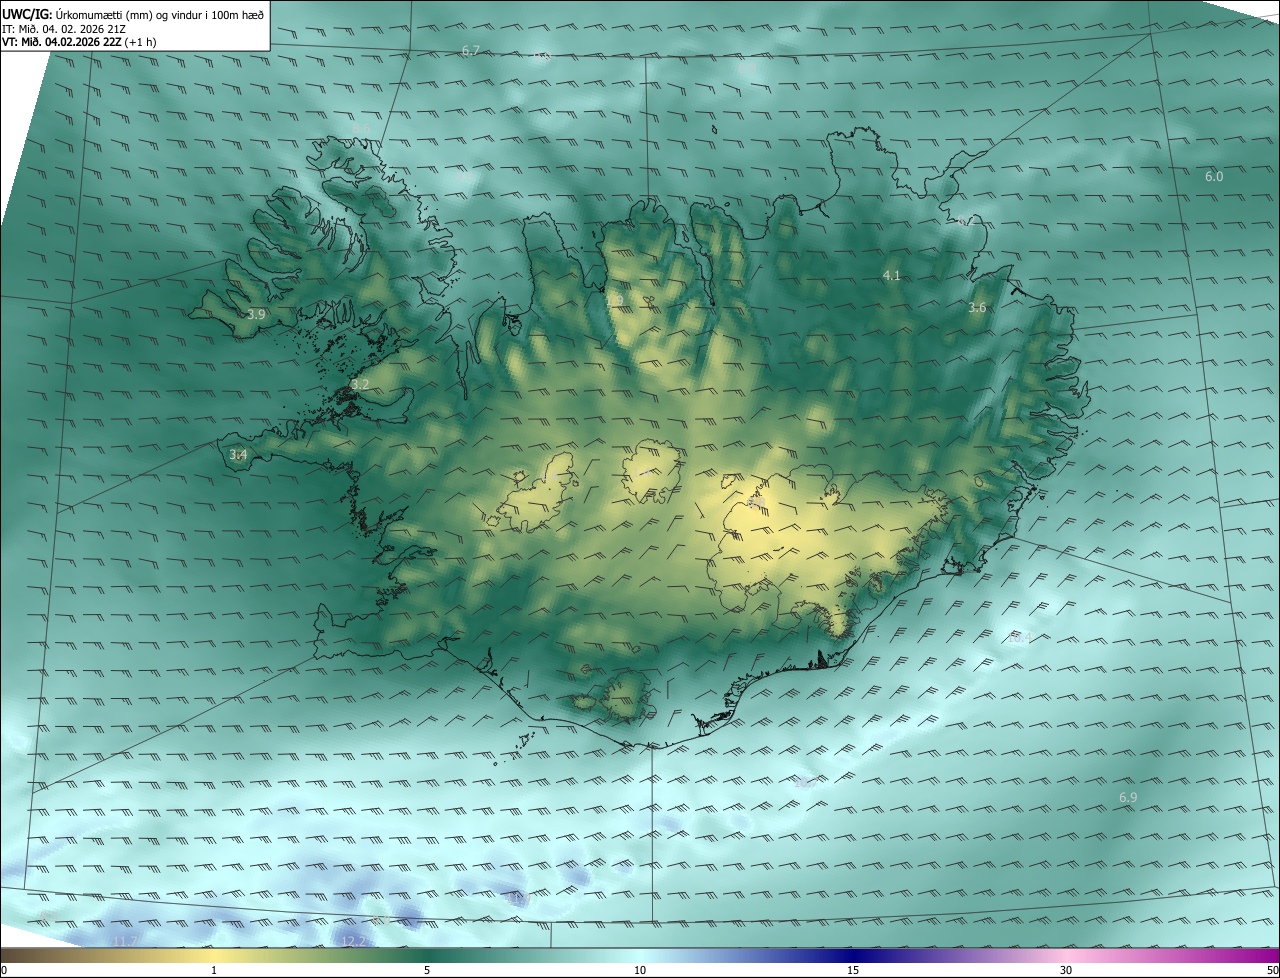Click the 11.7 value label
The height and width of the screenshot is (978, 1280).
(x=124, y=941)
